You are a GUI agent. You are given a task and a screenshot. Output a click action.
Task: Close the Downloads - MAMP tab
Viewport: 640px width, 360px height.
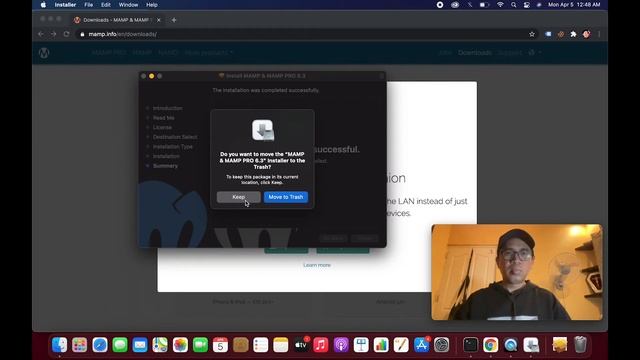[x=159, y=20]
